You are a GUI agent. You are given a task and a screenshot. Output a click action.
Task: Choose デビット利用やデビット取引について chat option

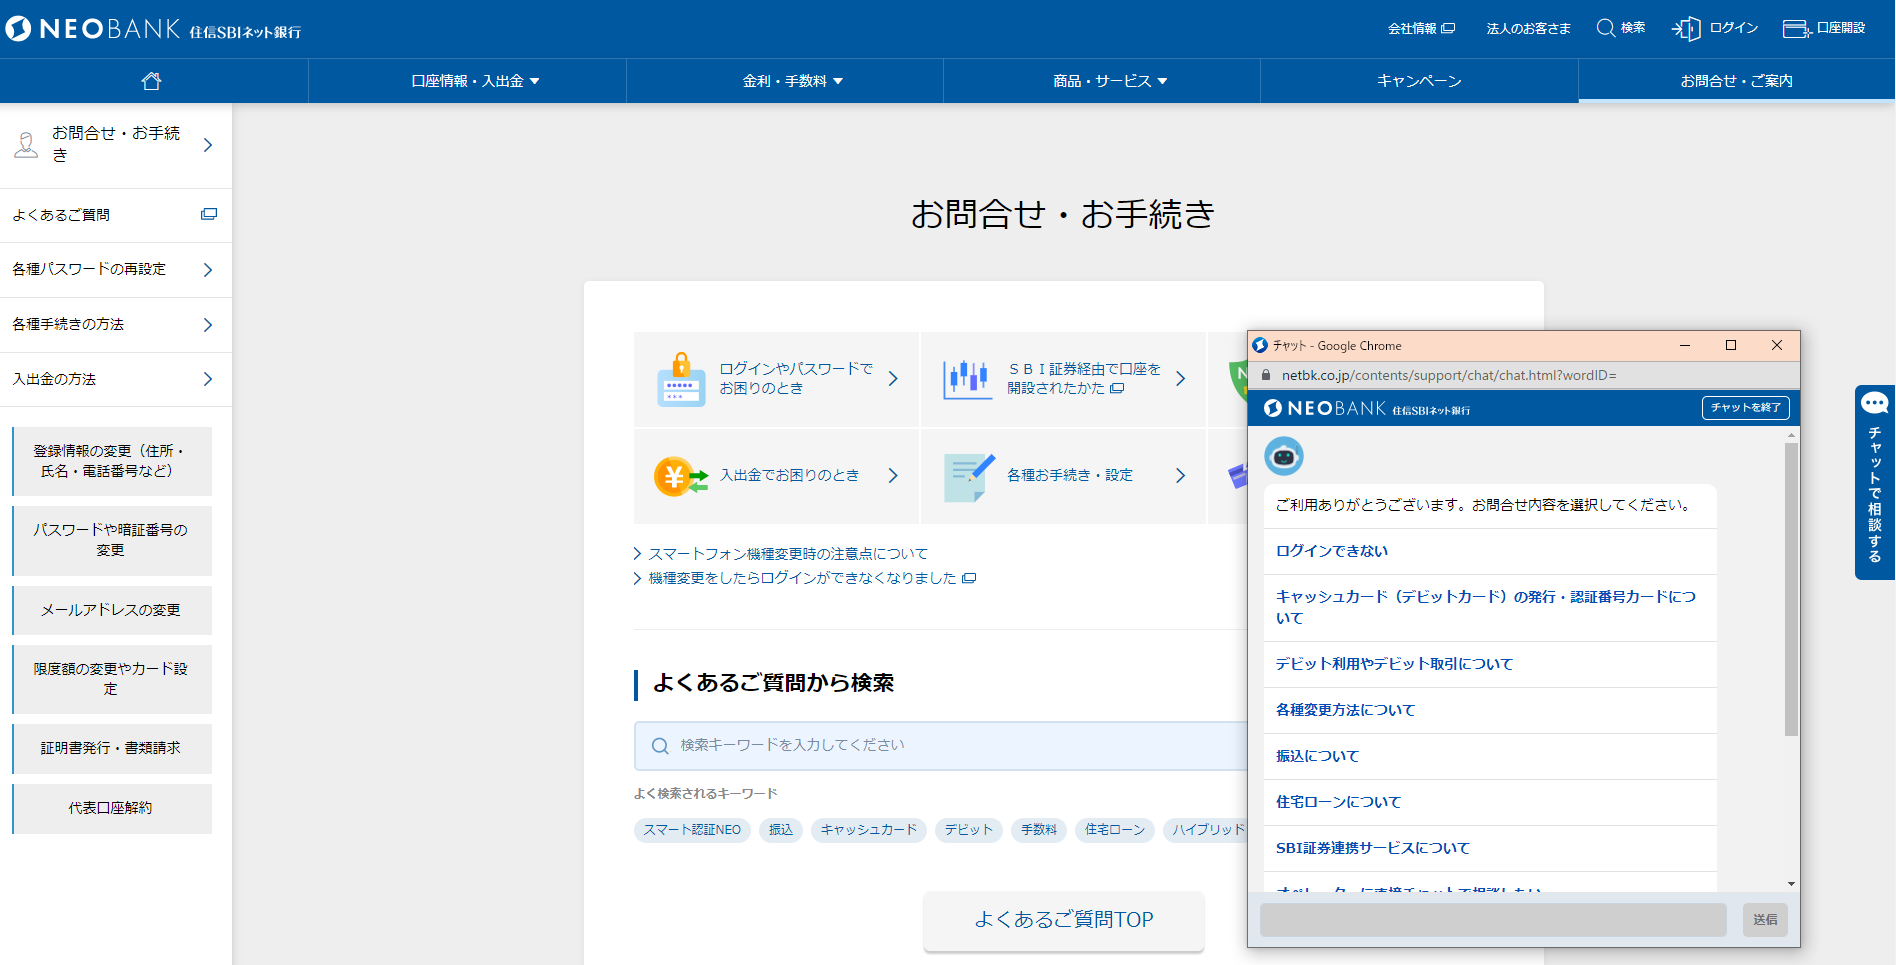coord(1490,665)
